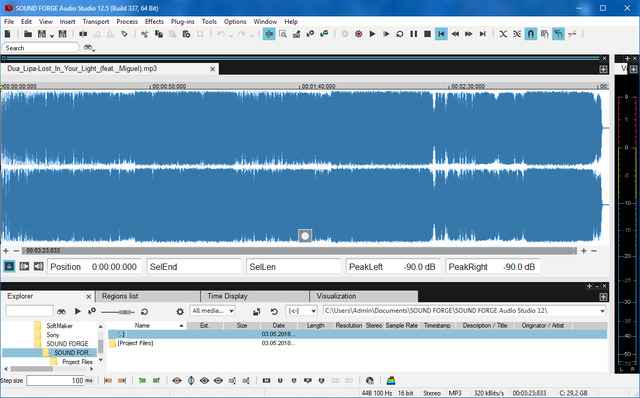Viewport: 640px width, 398px height.
Task: Click the rainbow spectrum icon in bottom toolbar
Action: (x=391, y=380)
